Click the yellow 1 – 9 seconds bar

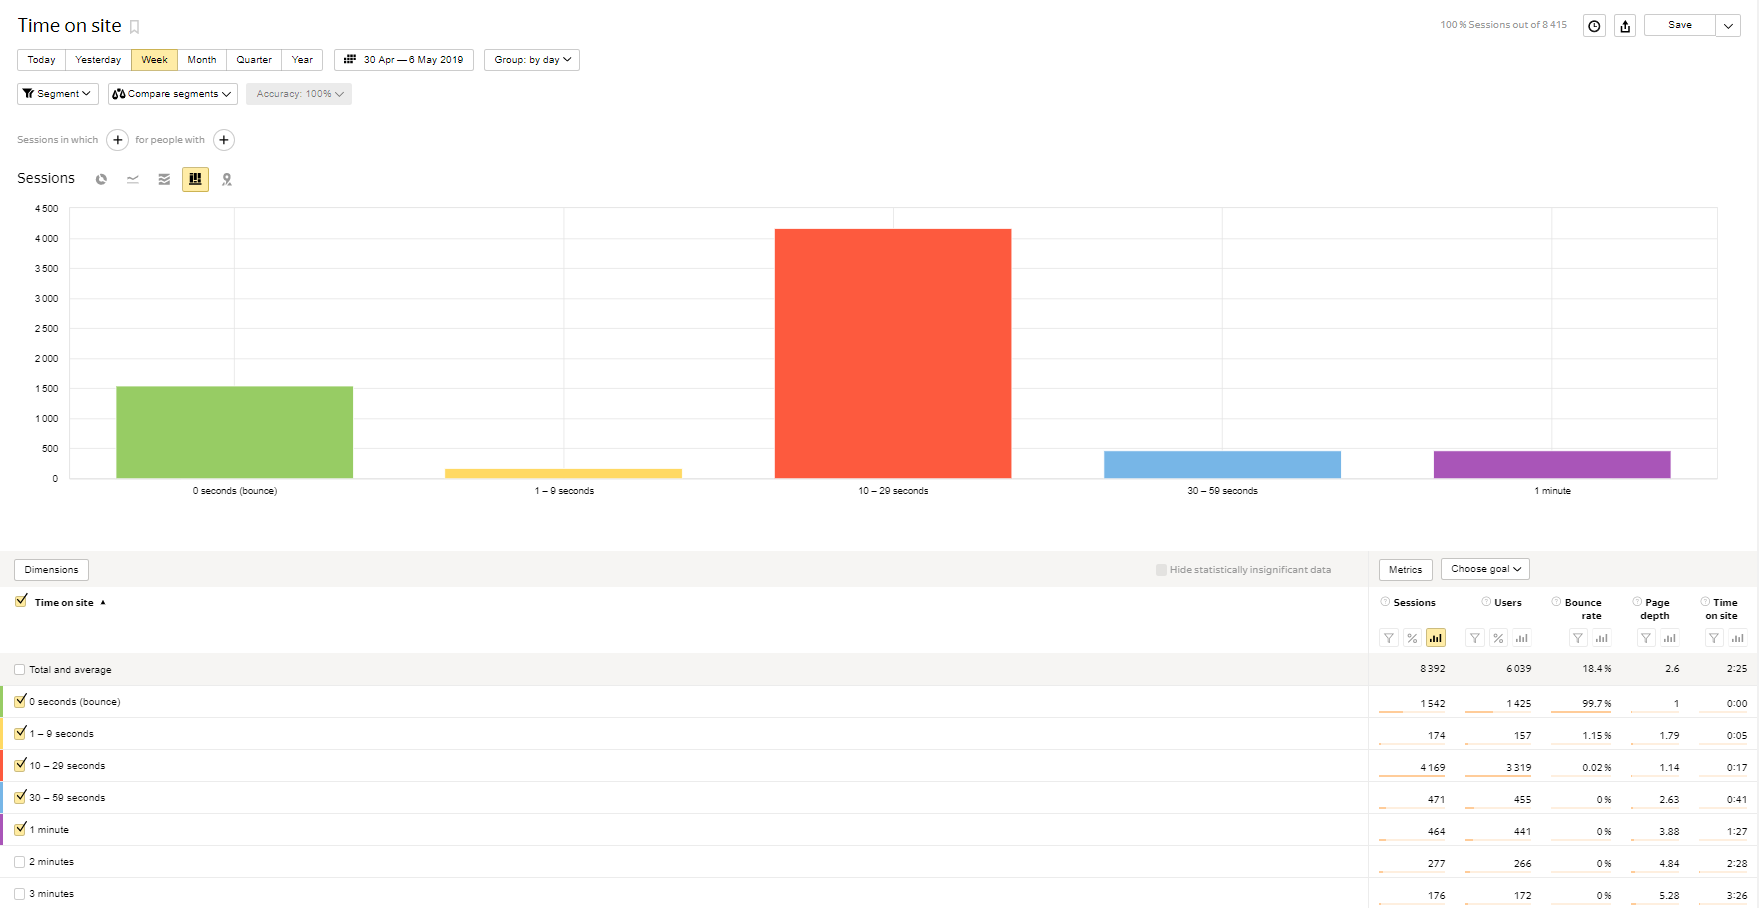(563, 473)
